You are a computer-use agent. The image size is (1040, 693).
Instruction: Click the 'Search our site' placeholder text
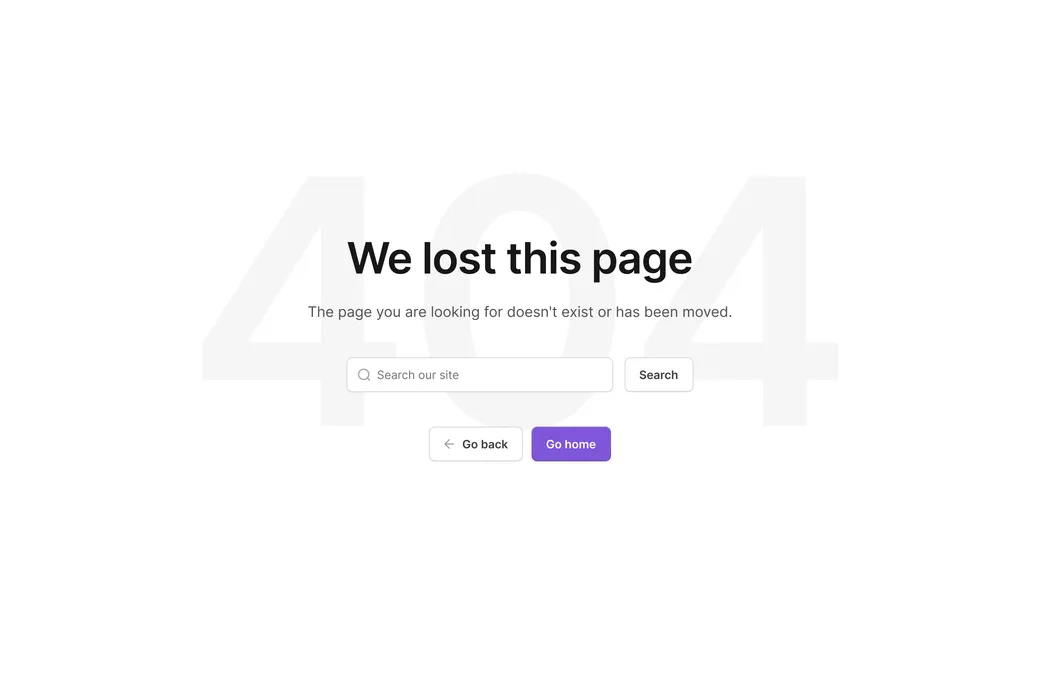pyautogui.click(x=418, y=375)
